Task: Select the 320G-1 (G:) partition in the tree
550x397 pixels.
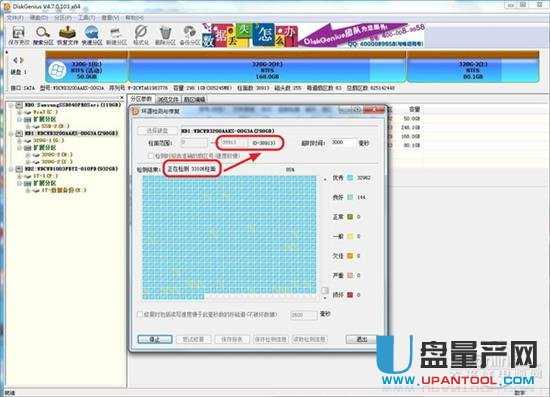Action: coord(48,140)
